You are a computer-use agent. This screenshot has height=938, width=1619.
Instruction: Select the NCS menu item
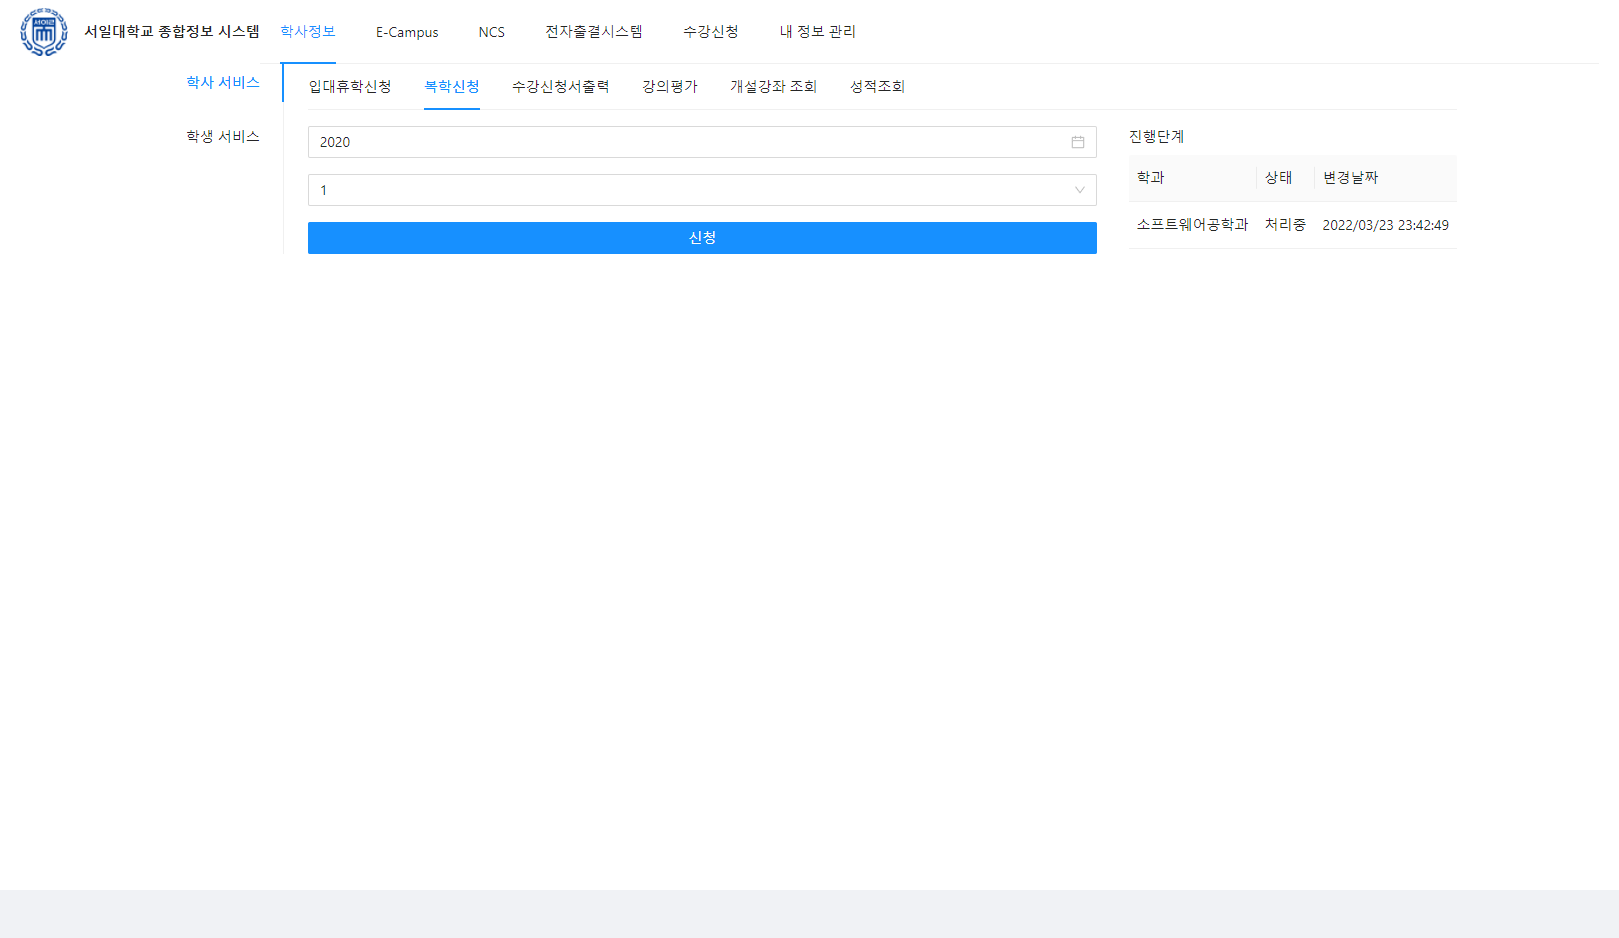click(492, 31)
